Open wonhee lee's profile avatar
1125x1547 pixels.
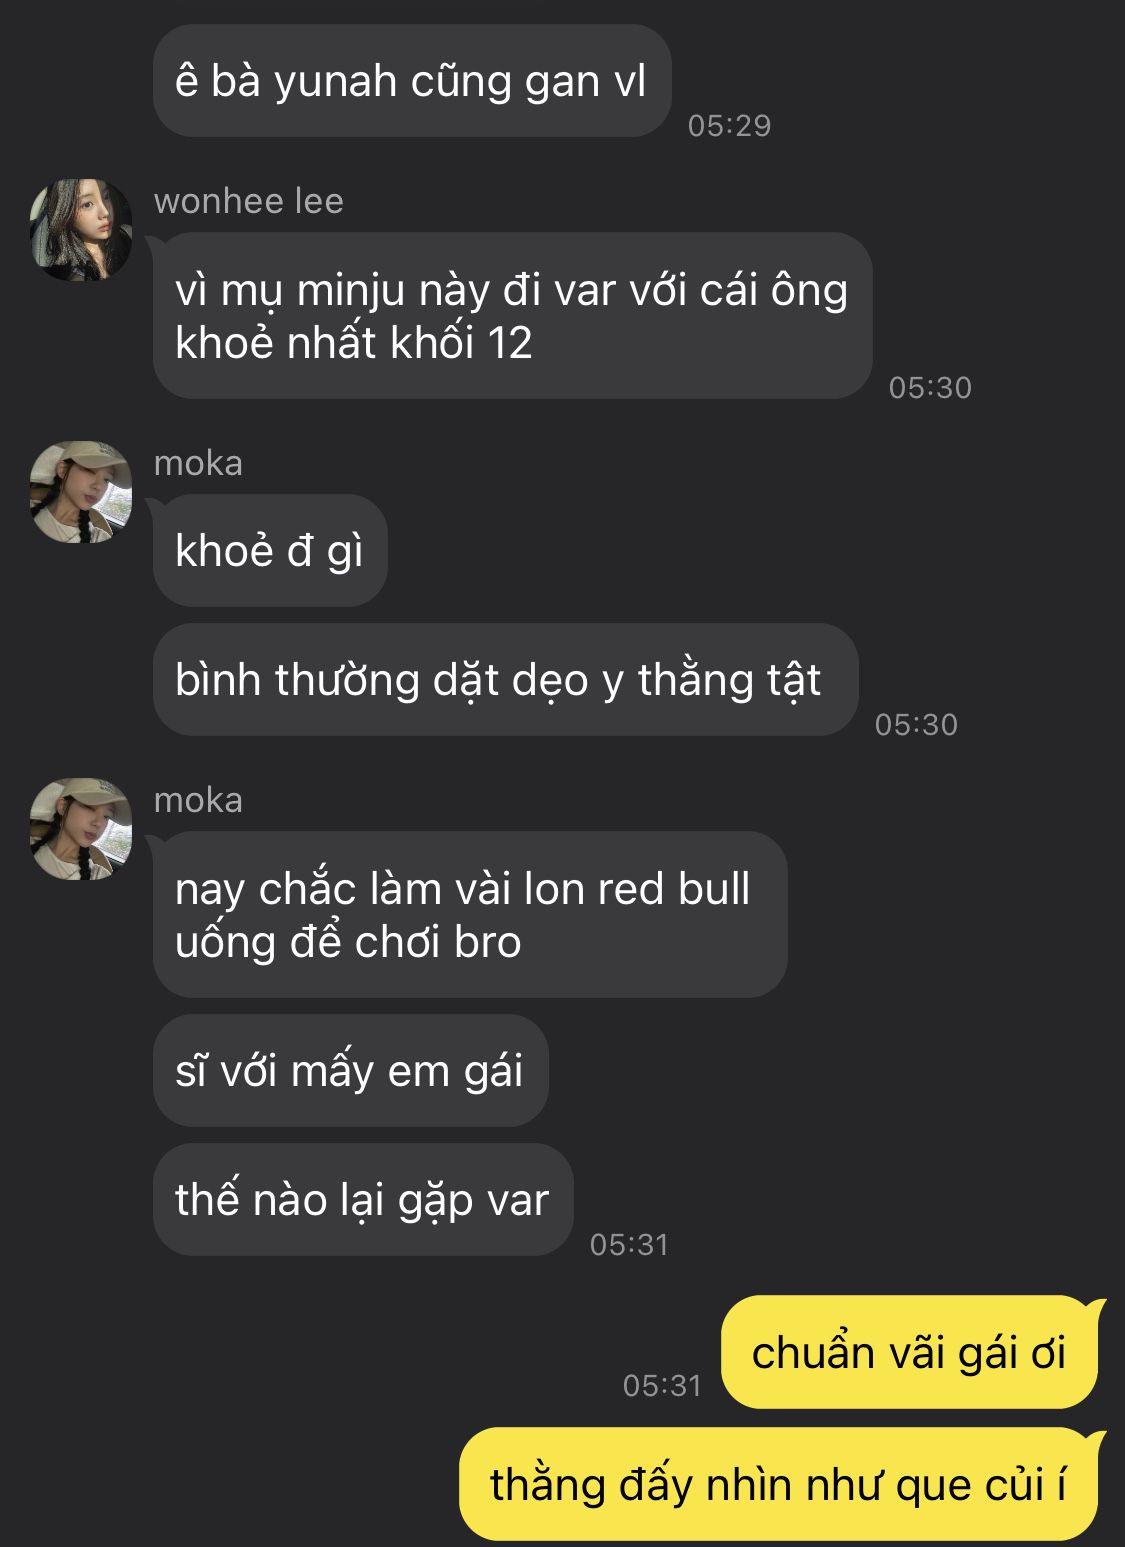81,230
